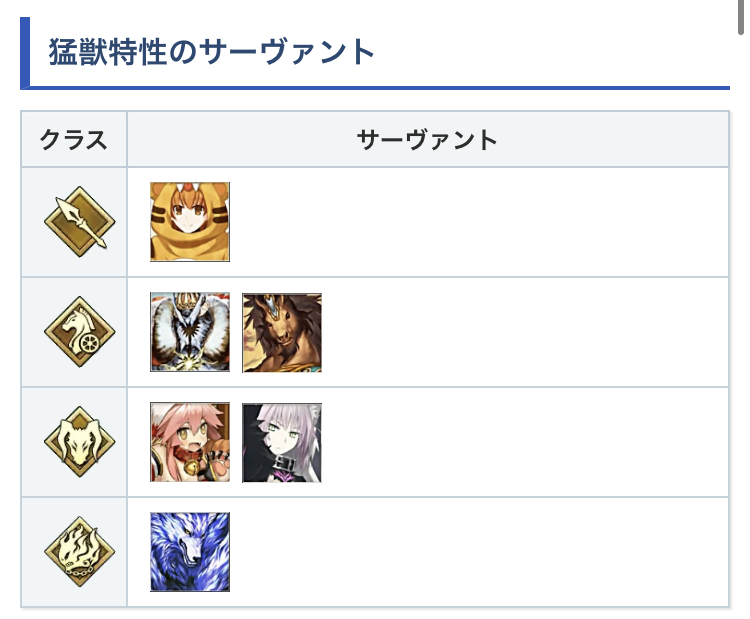Click blank space in the Lancer row's servant cell

point(480,222)
